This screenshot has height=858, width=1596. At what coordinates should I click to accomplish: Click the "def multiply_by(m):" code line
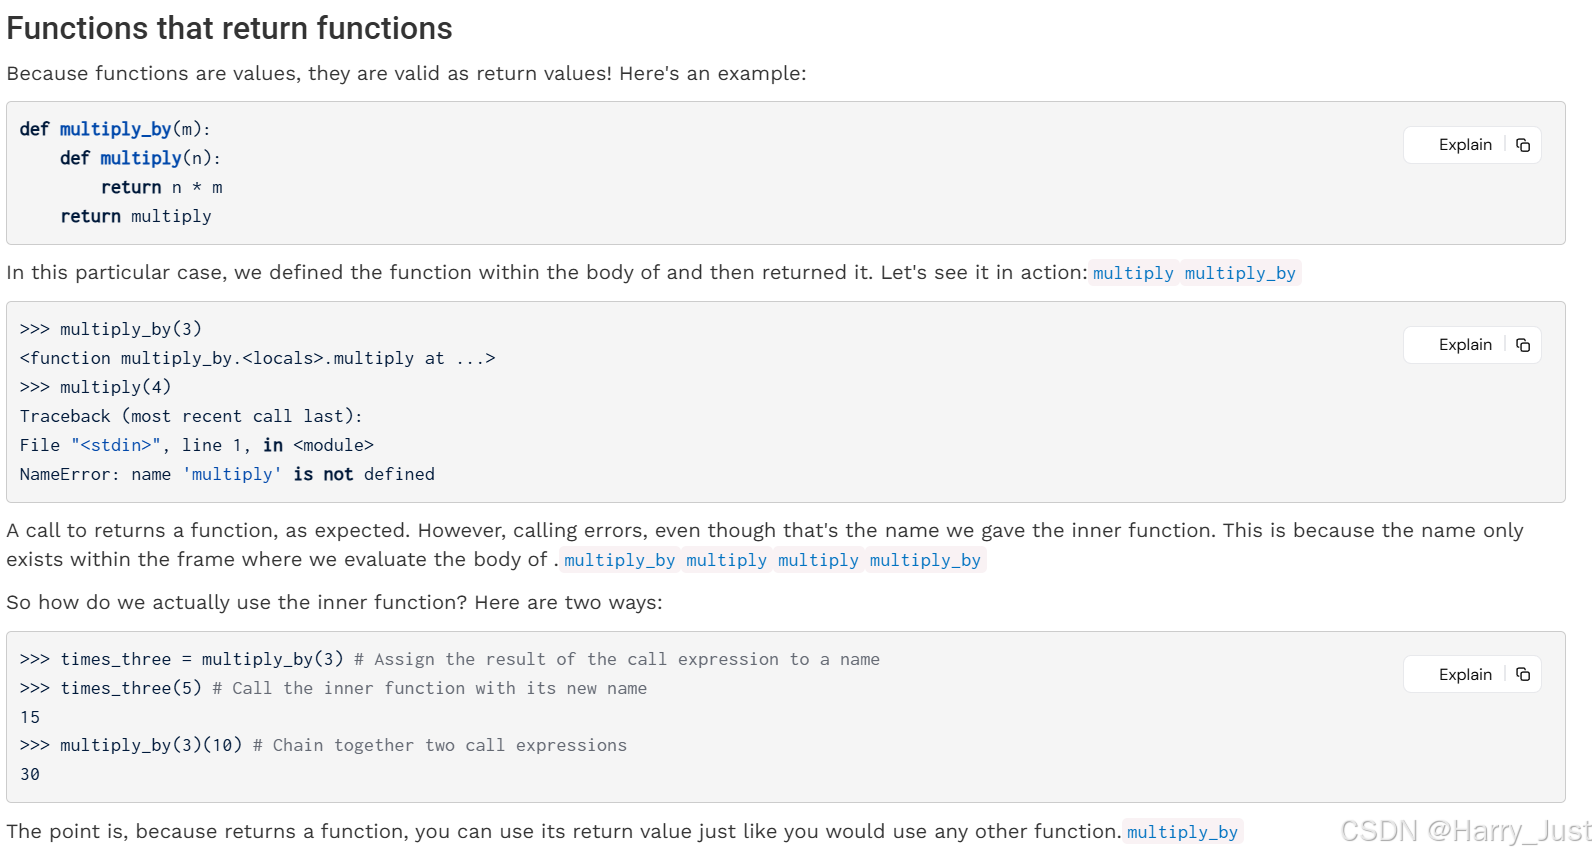point(115,129)
